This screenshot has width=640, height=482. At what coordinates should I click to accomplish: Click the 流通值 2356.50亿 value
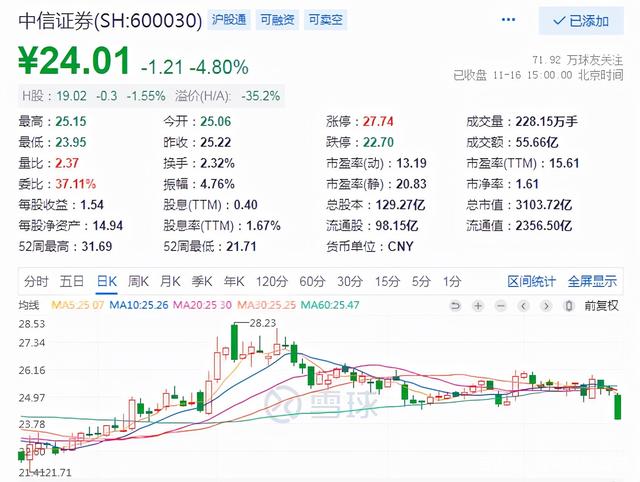544,225
